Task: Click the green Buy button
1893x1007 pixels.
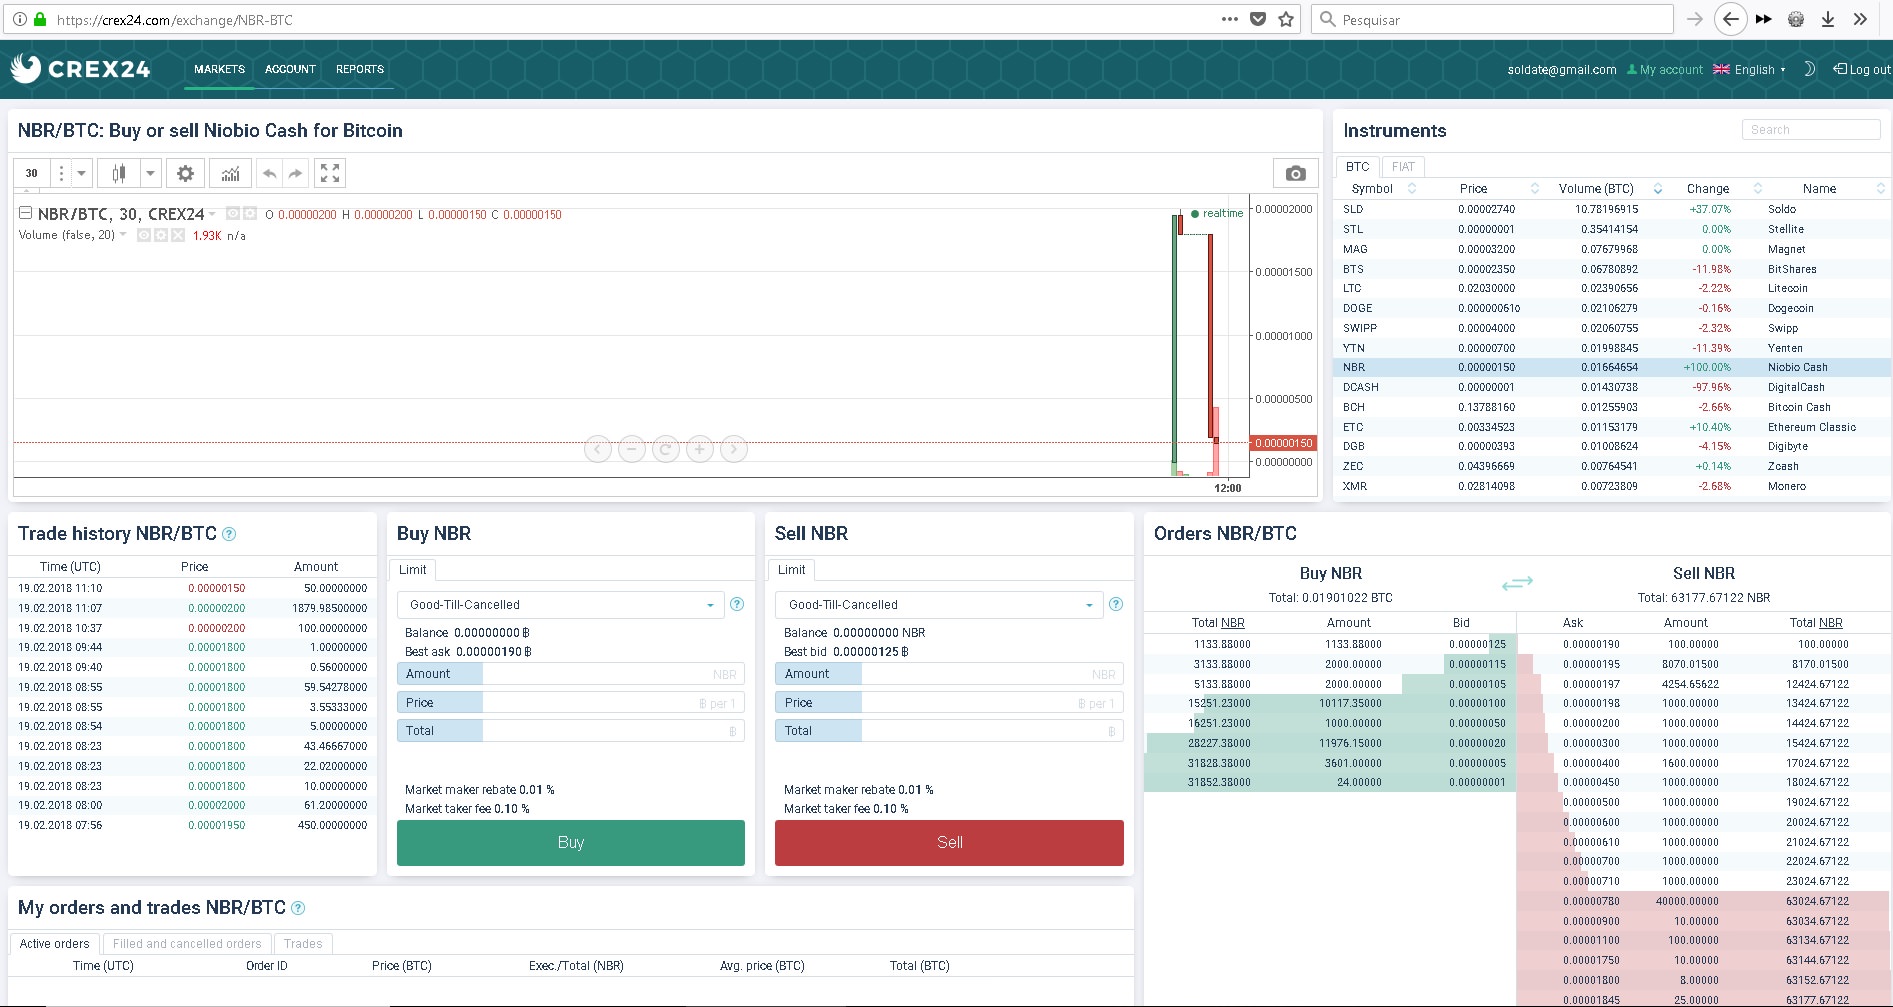Action: pos(571,842)
